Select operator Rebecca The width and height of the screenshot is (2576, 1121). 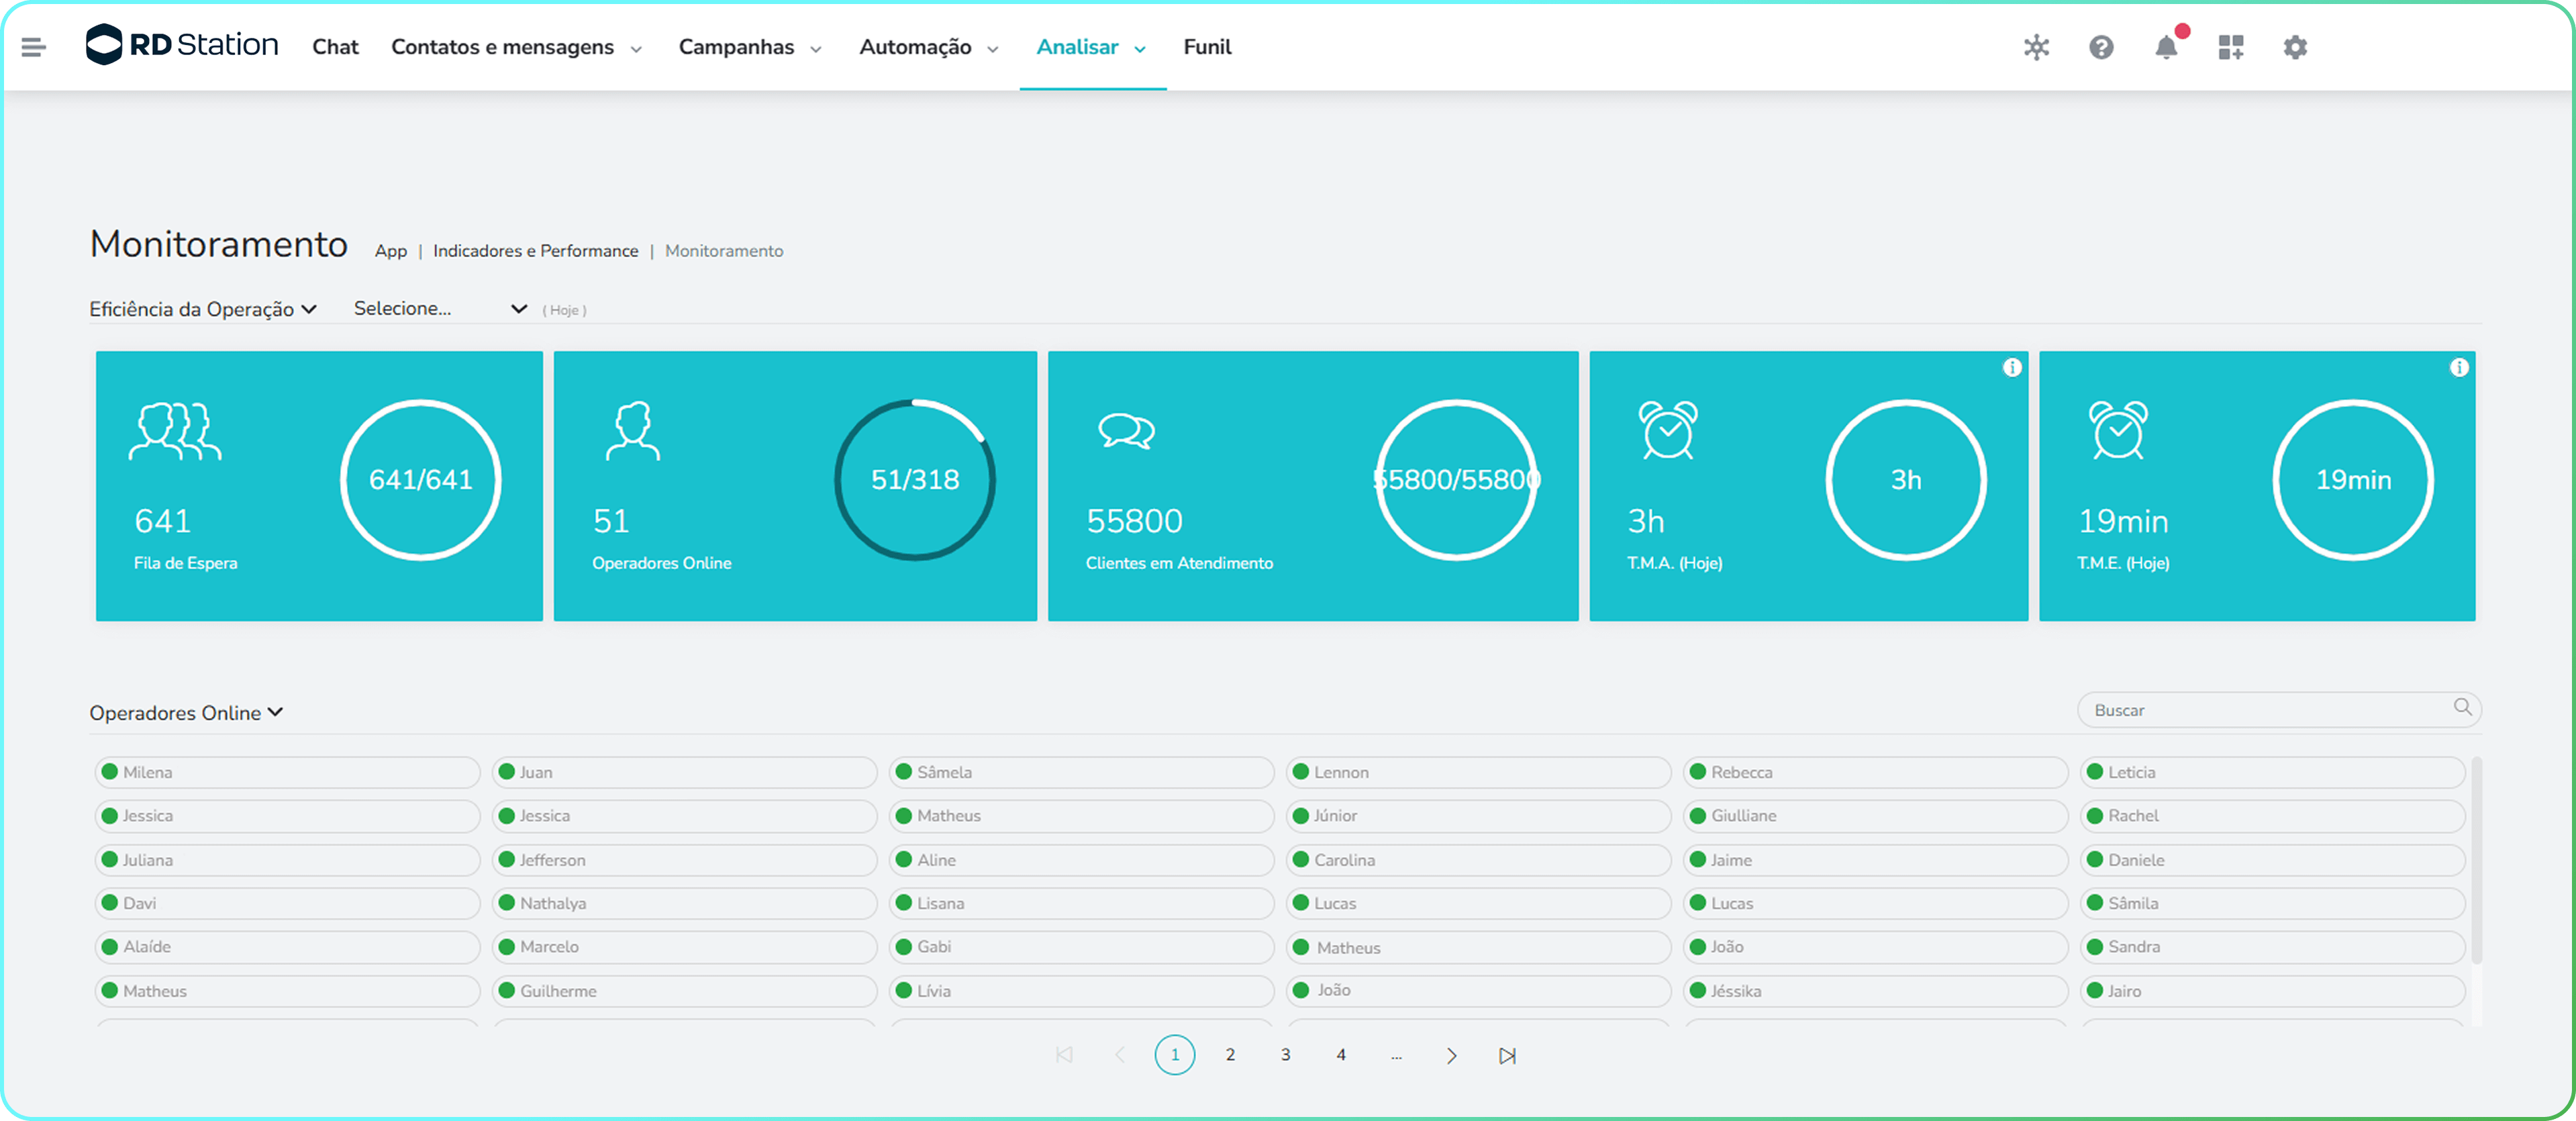click(1875, 772)
